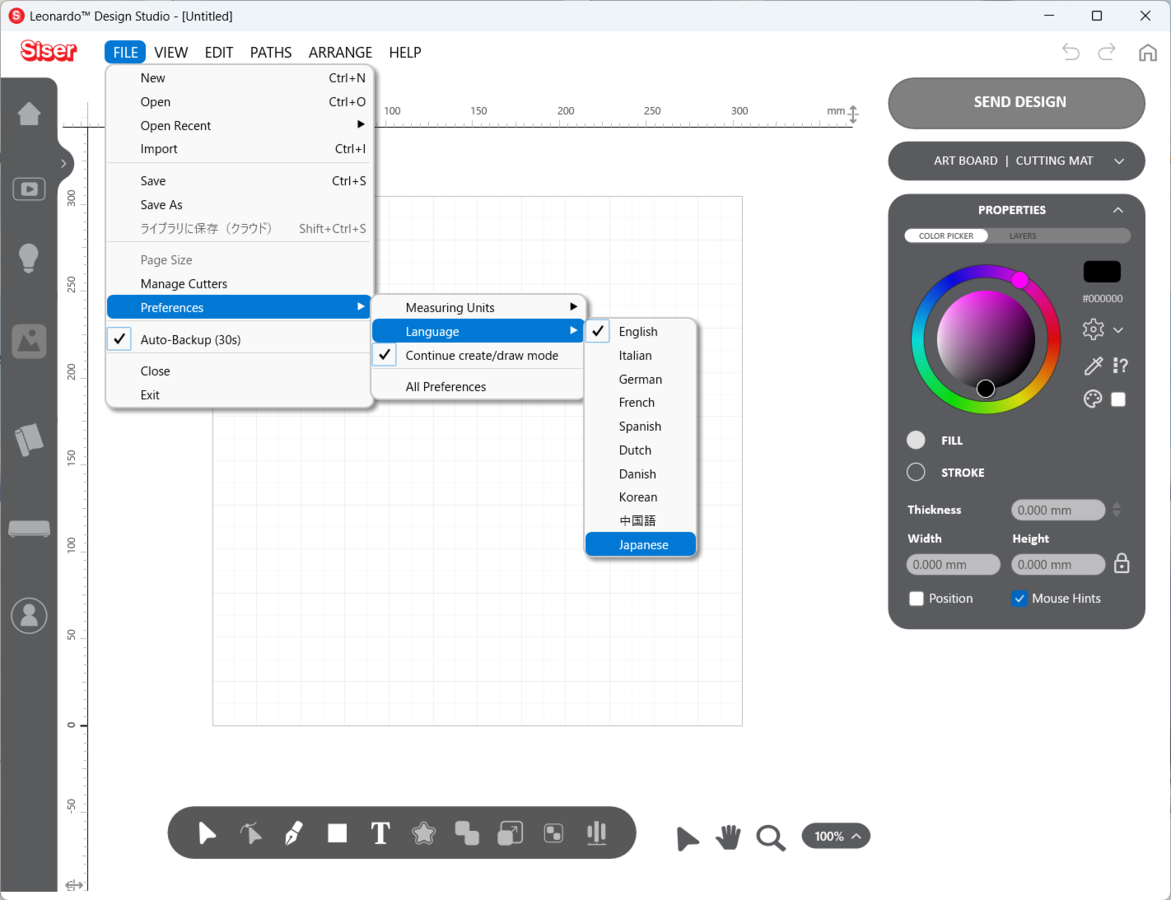
Task: Select the Rectangle shape tool
Action: pyautogui.click(x=337, y=833)
